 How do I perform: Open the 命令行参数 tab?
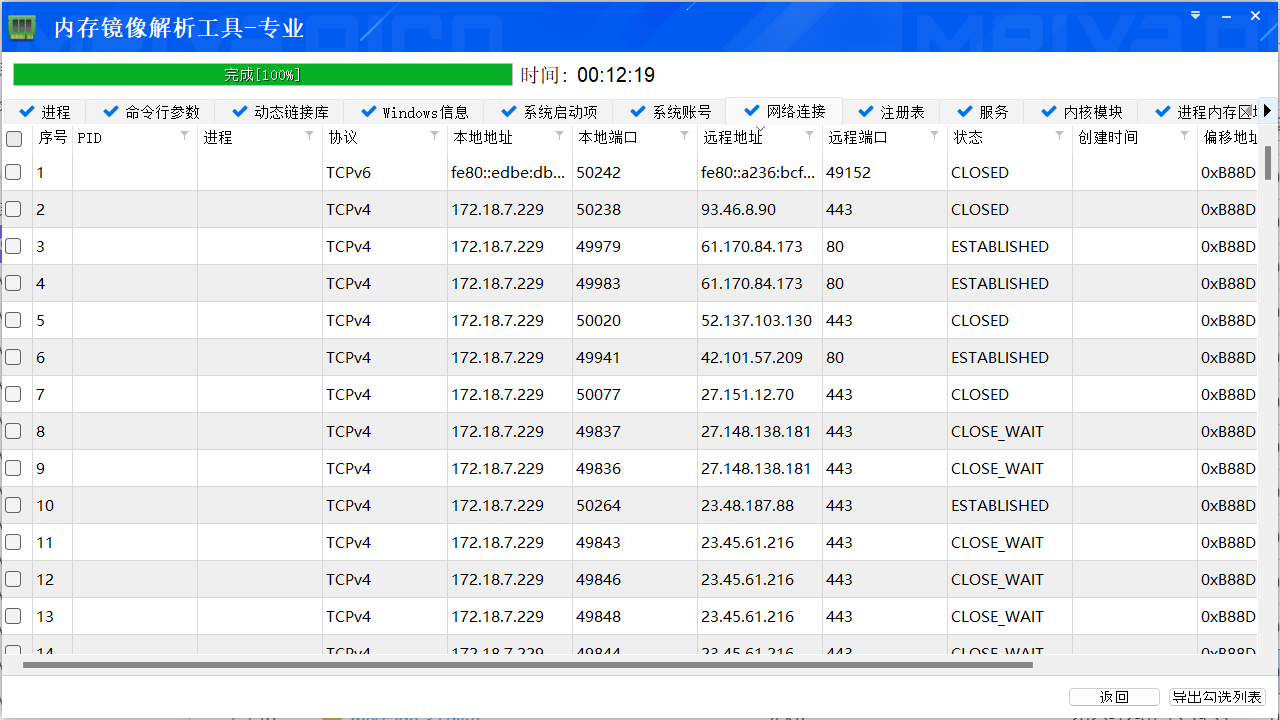pos(151,112)
